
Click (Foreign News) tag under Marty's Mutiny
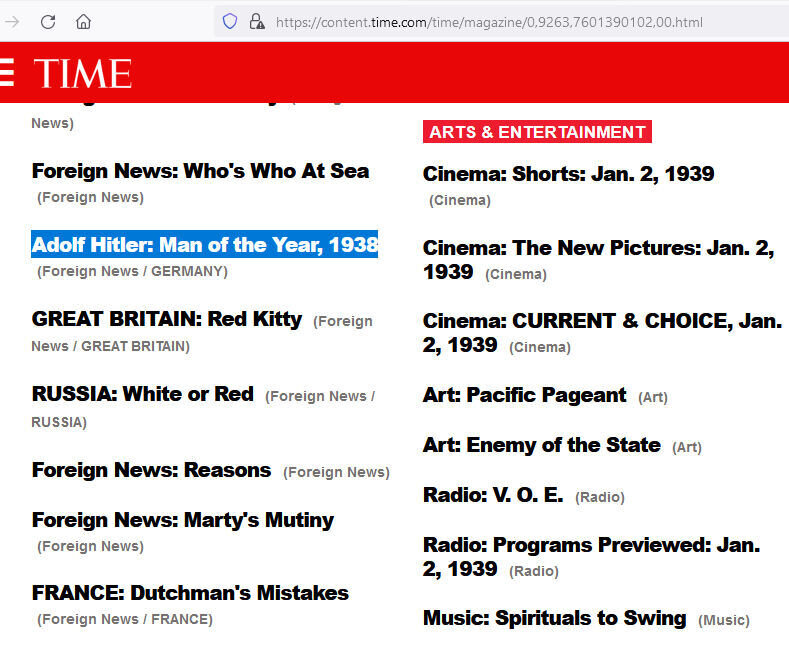point(90,546)
